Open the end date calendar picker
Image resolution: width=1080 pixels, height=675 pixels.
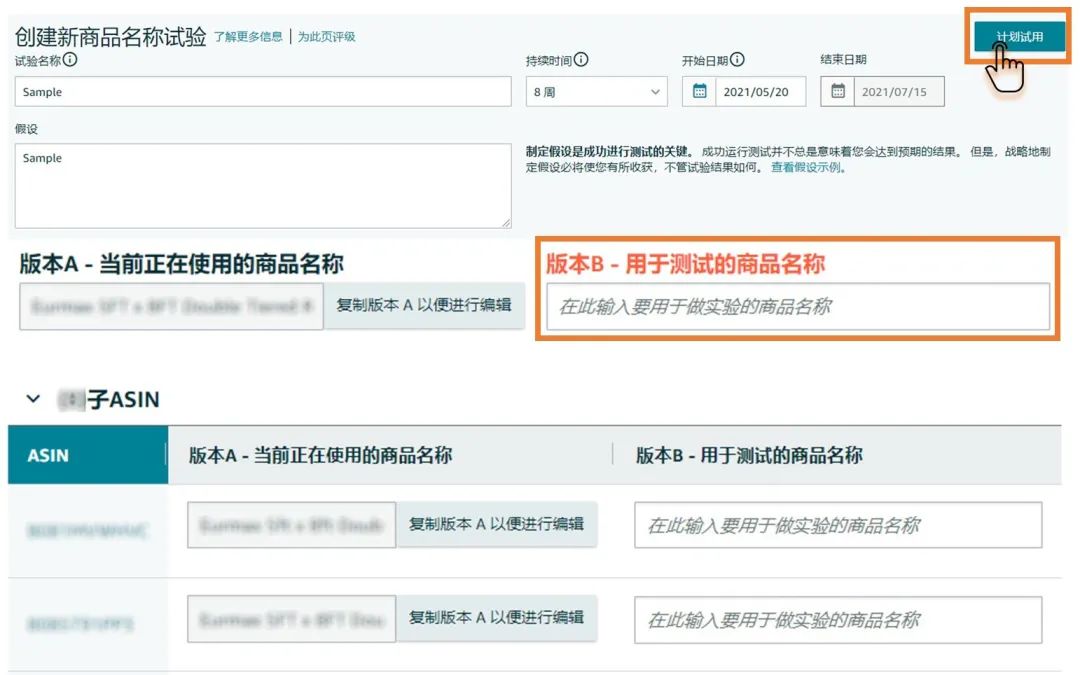836,91
